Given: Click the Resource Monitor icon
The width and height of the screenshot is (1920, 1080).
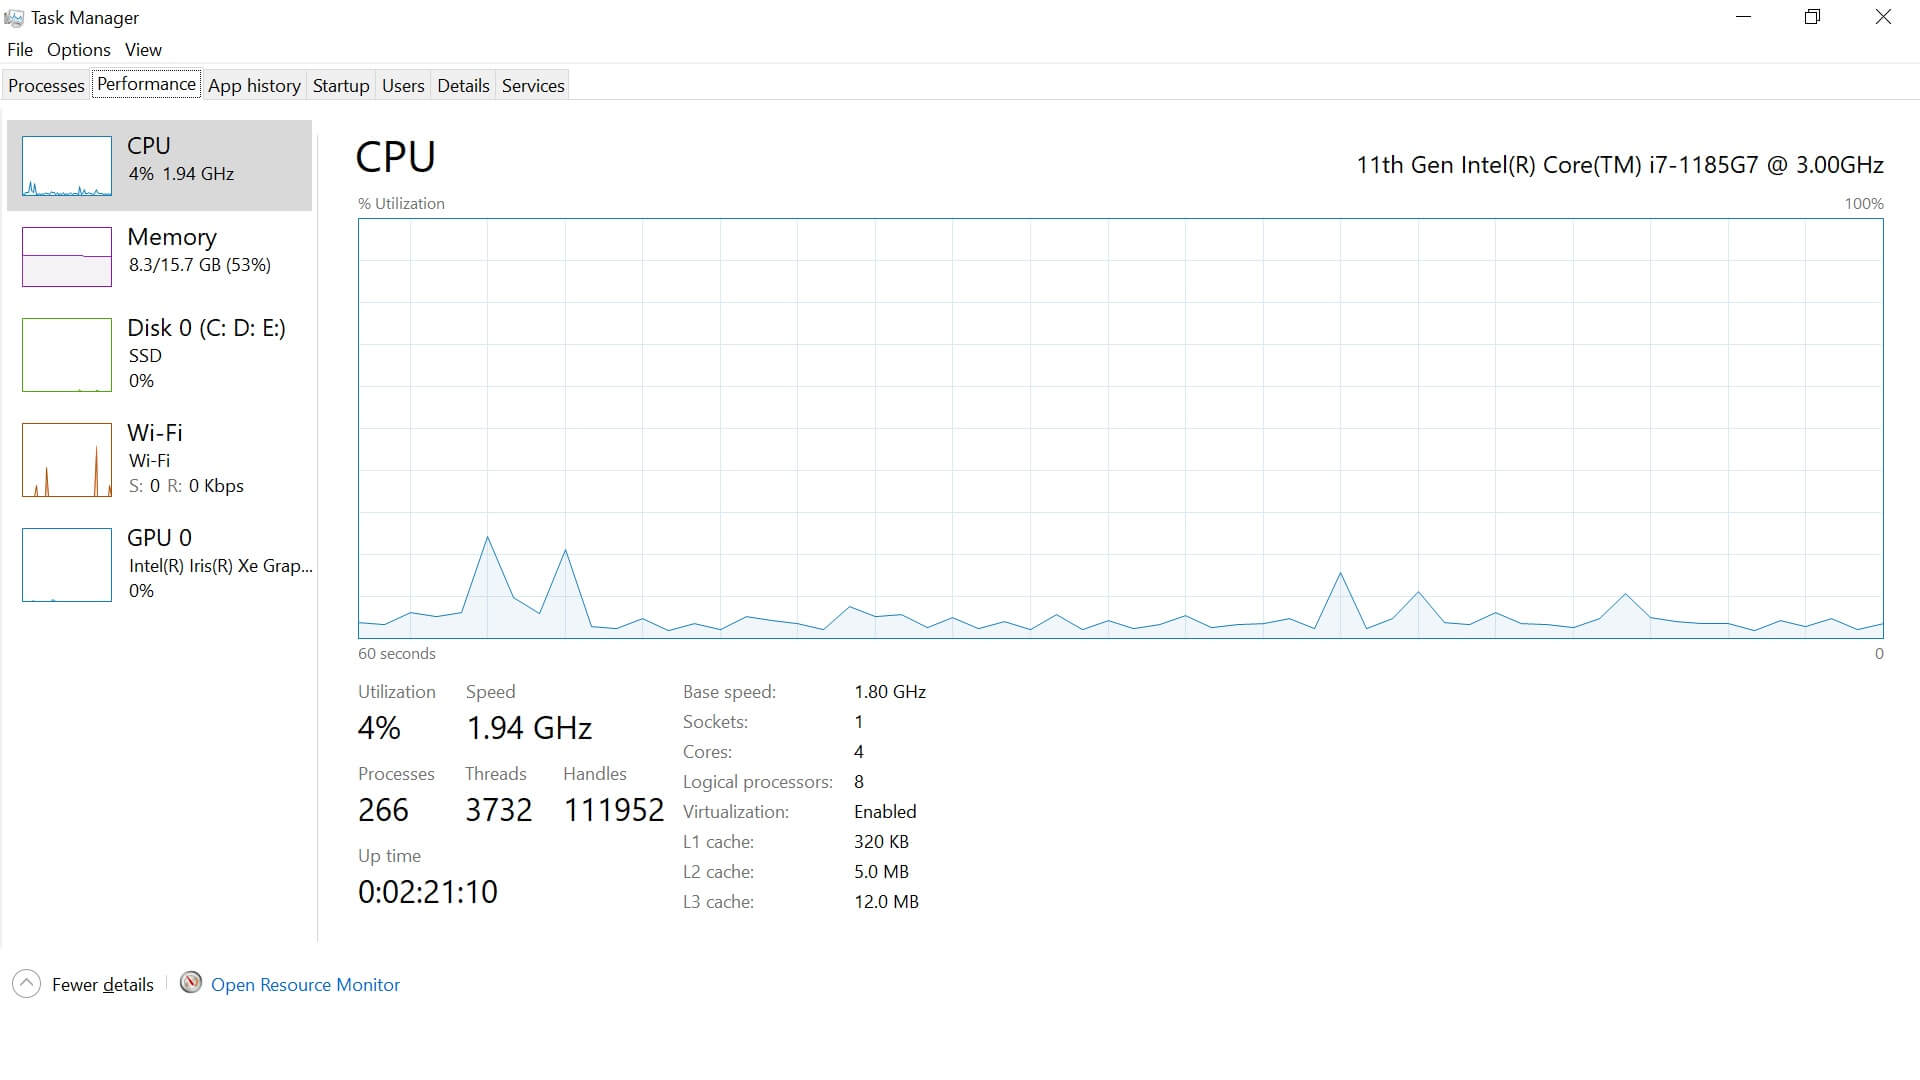Looking at the screenshot, I should tap(190, 983).
